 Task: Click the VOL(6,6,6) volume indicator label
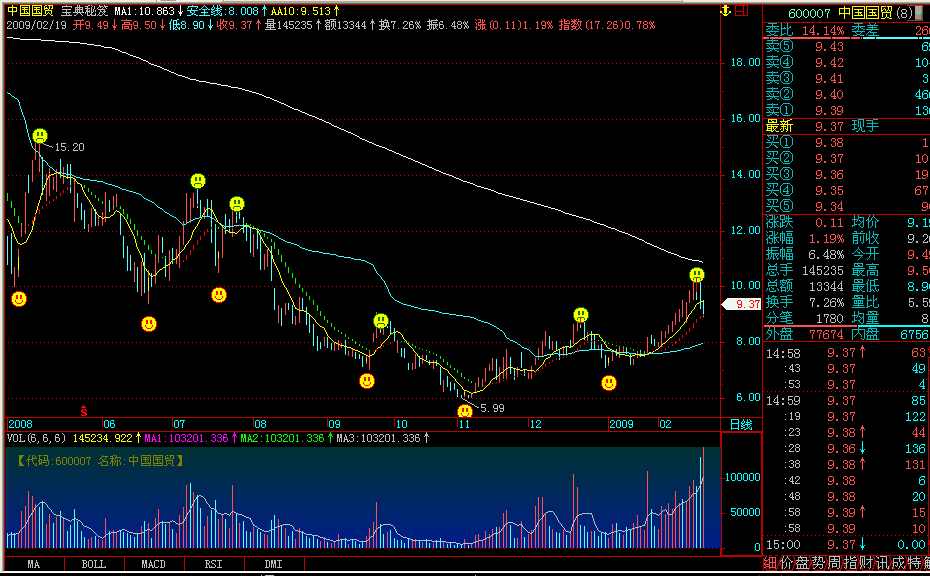click(36, 438)
